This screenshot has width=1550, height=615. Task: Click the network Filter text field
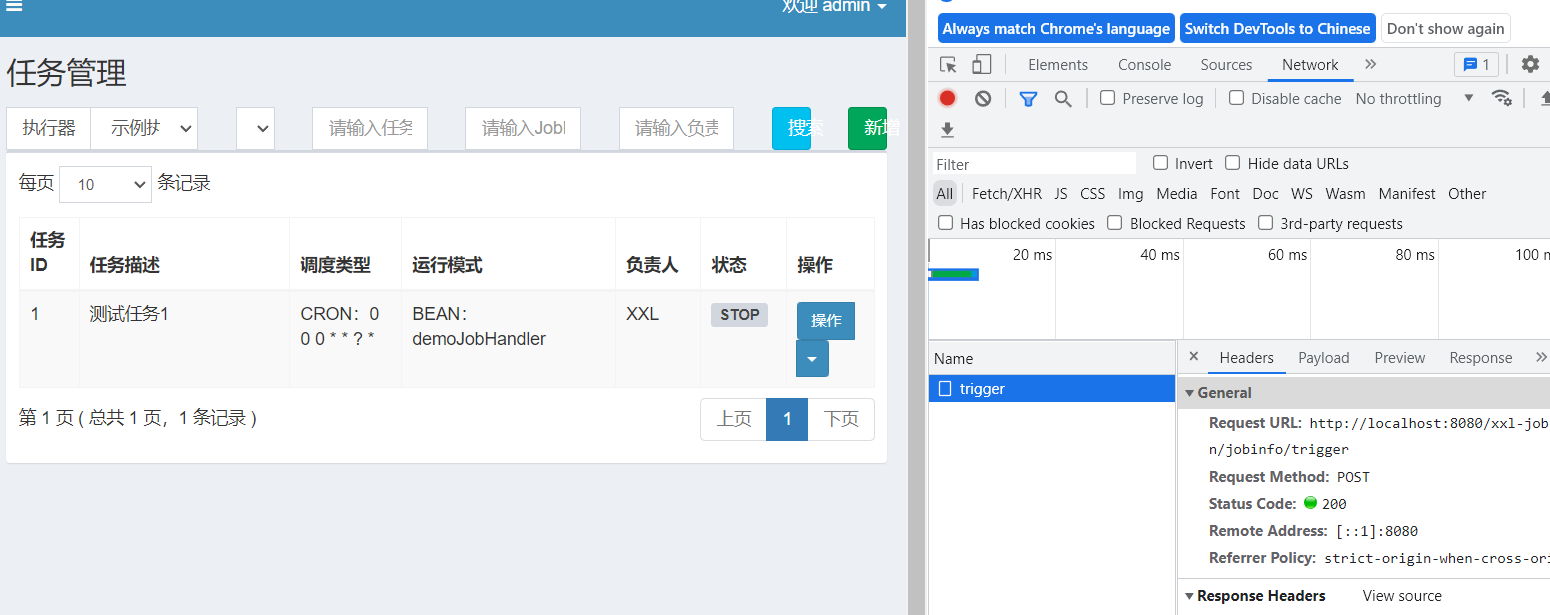(1034, 164)
